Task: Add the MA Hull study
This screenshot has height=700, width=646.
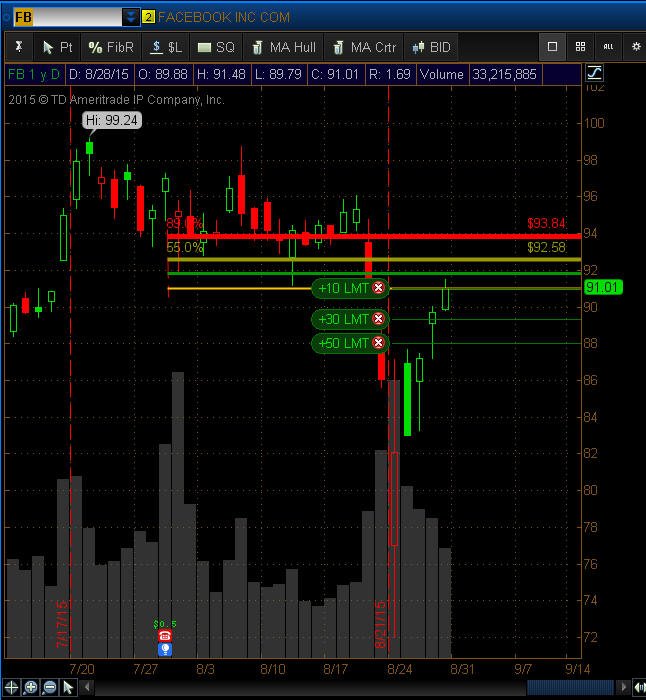Action: 283,47
